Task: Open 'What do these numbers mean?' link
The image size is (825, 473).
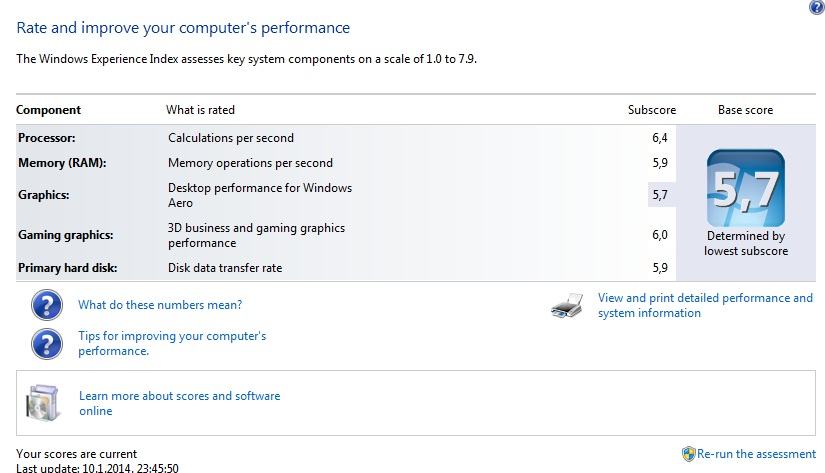Action: (160, 305)
